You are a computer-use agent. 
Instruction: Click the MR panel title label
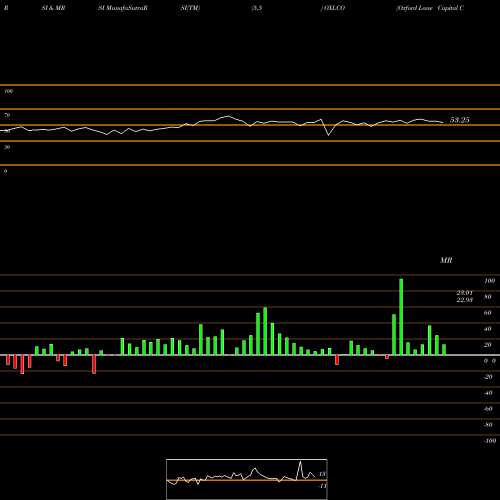point(446,260)
